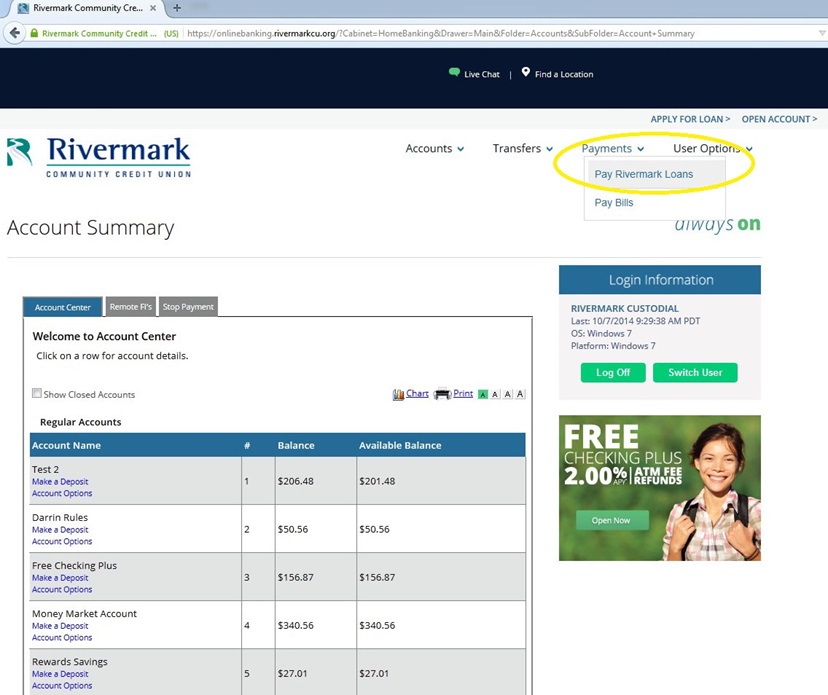Select the largest font size A option
The height and width of the screenshot is (695, 828).
click(520, 394)
